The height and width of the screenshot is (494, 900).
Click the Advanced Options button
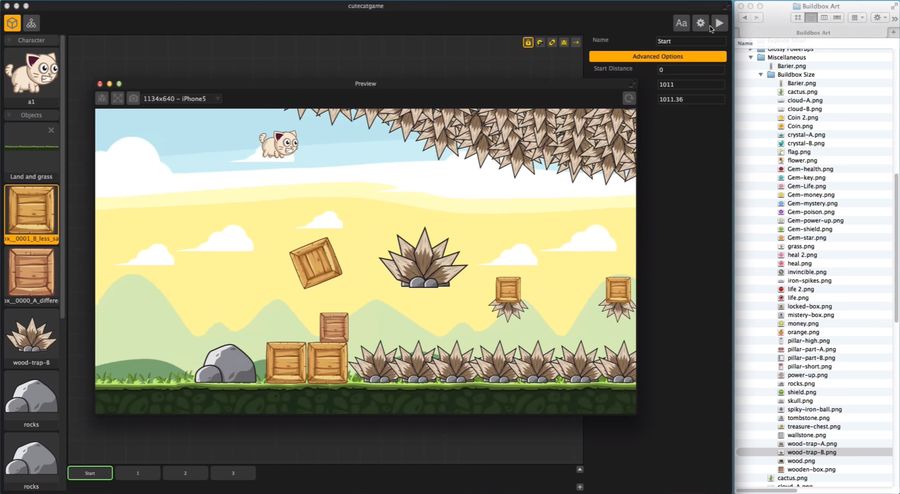657,56
